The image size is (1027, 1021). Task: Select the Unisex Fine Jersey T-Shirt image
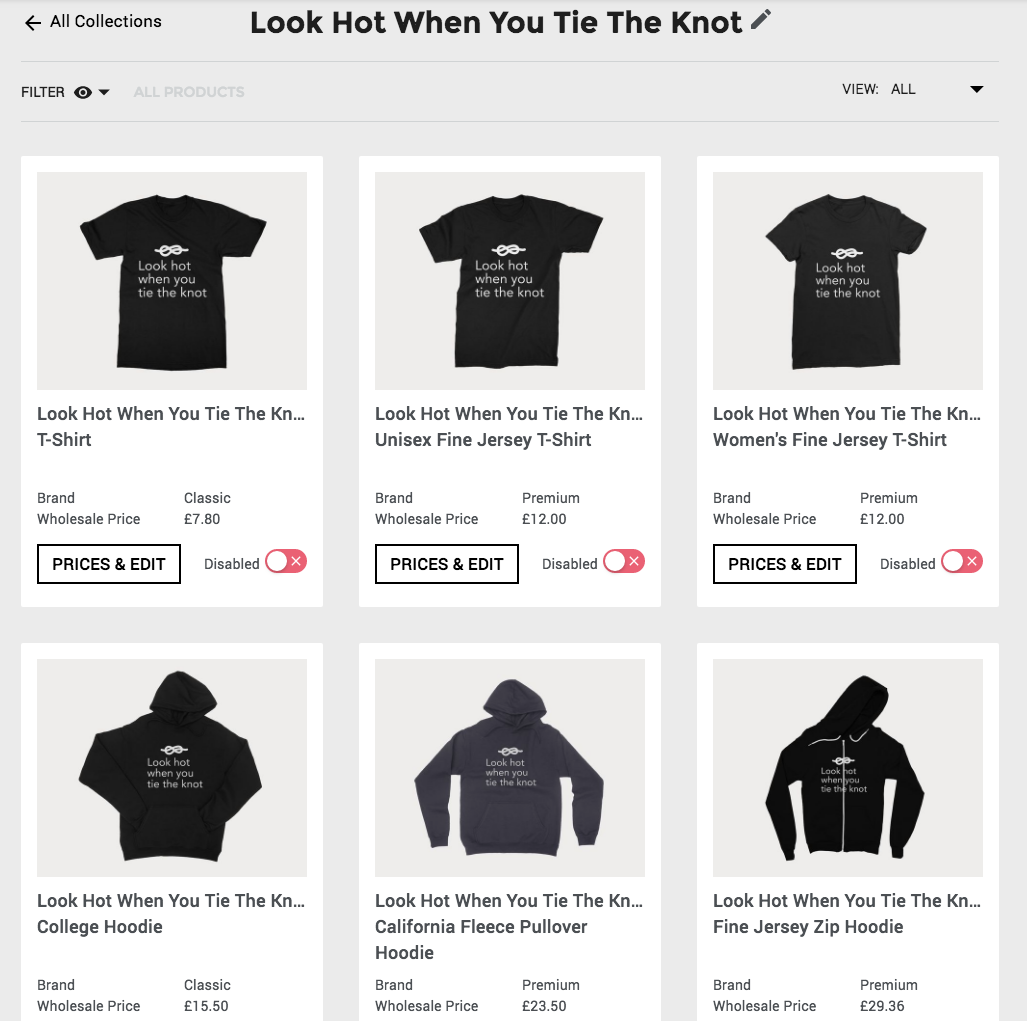point(510,281)
